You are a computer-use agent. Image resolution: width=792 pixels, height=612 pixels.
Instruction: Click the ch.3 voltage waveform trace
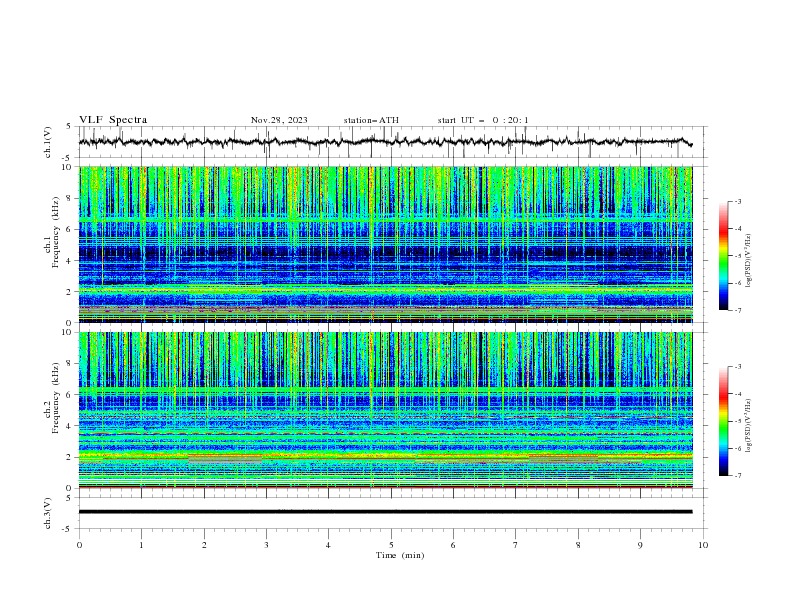[385, 512]
